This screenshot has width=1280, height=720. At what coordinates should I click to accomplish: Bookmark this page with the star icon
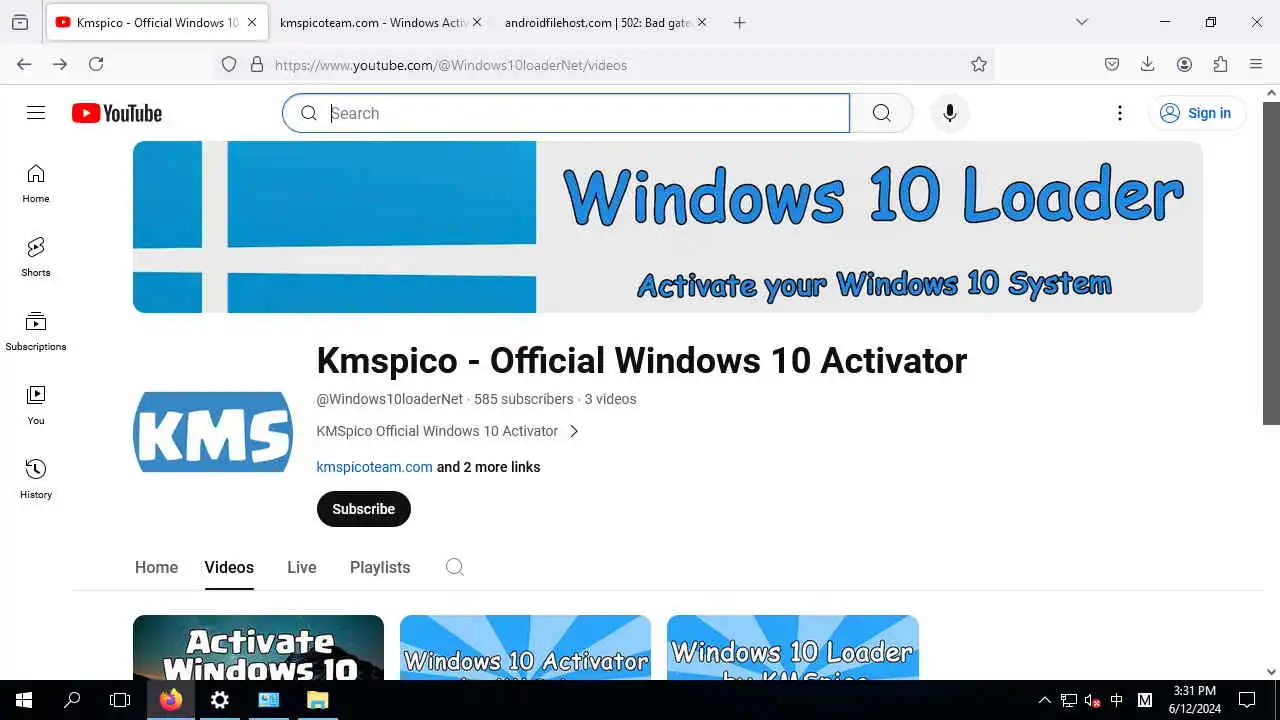tap(979, 64)
